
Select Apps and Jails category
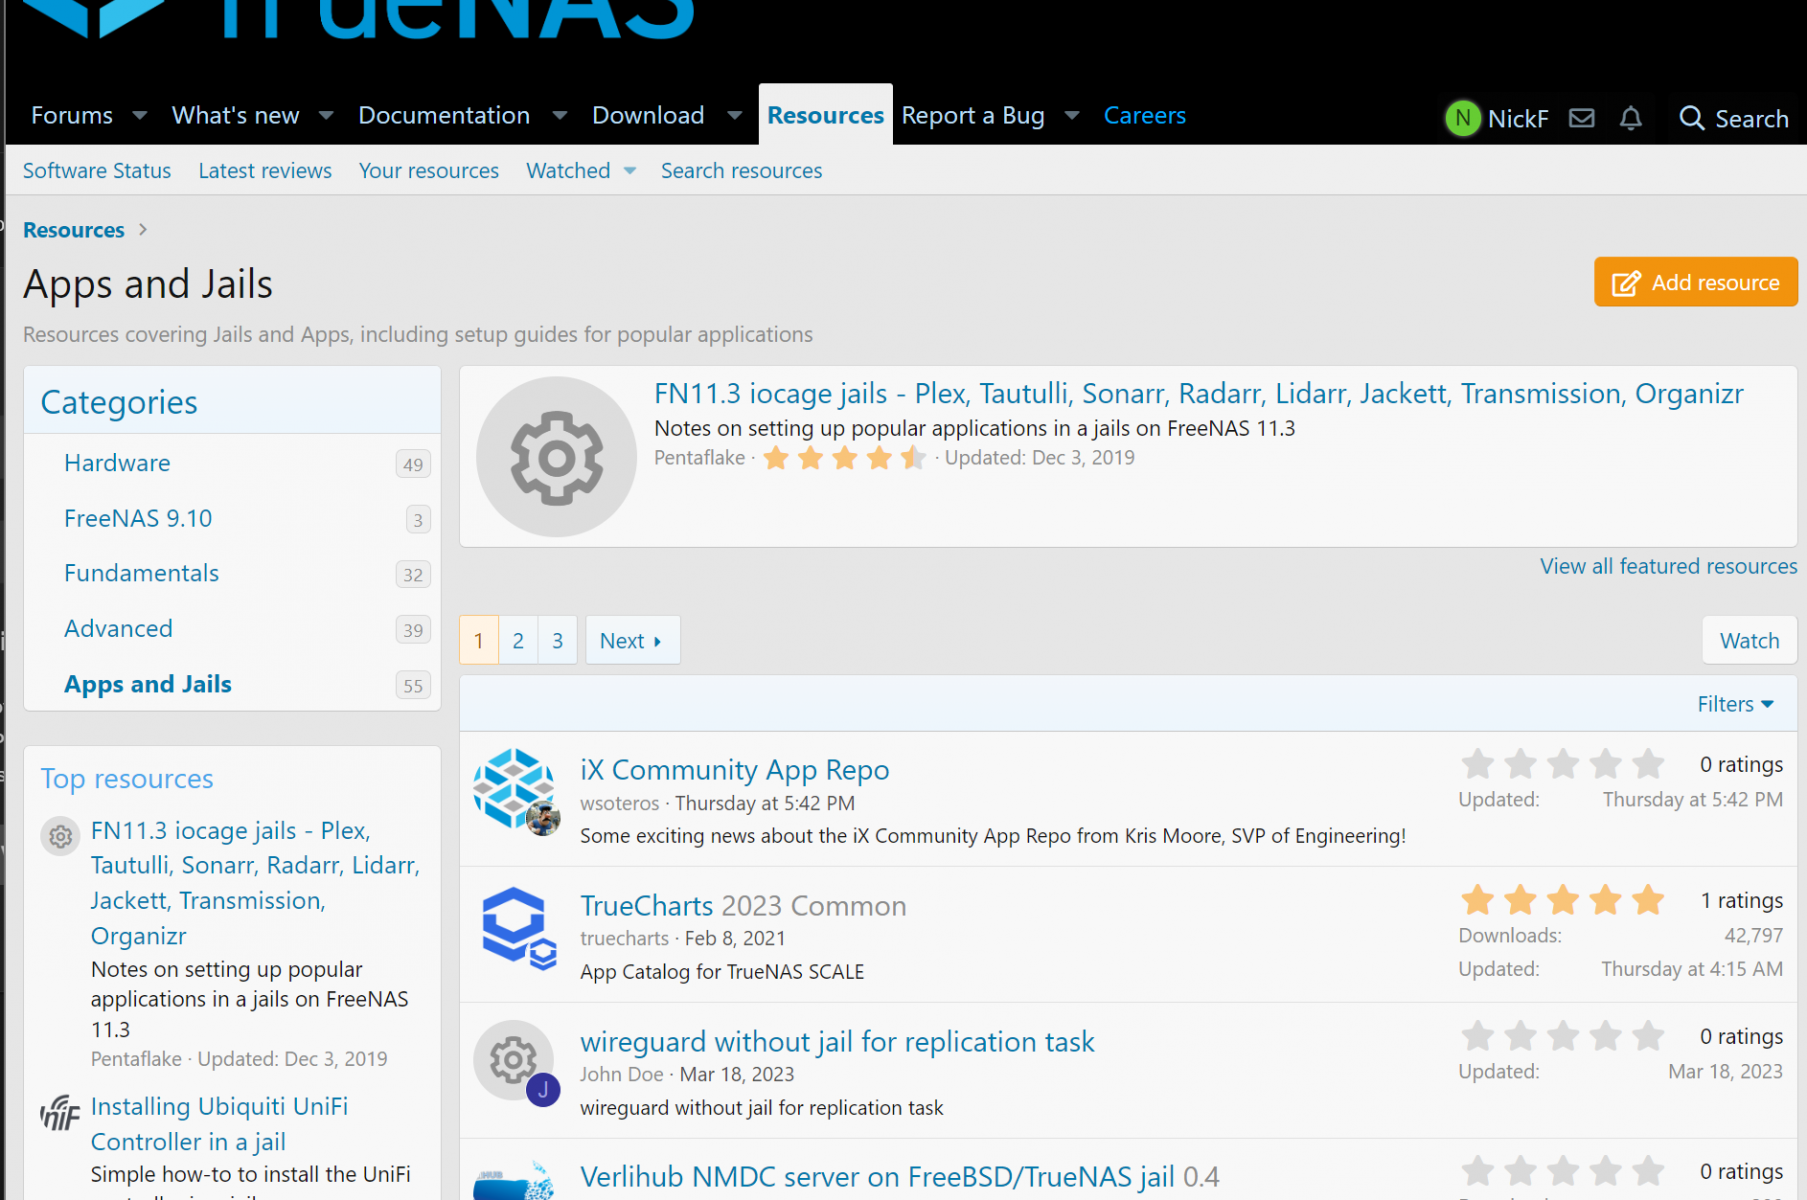[148, 684]
